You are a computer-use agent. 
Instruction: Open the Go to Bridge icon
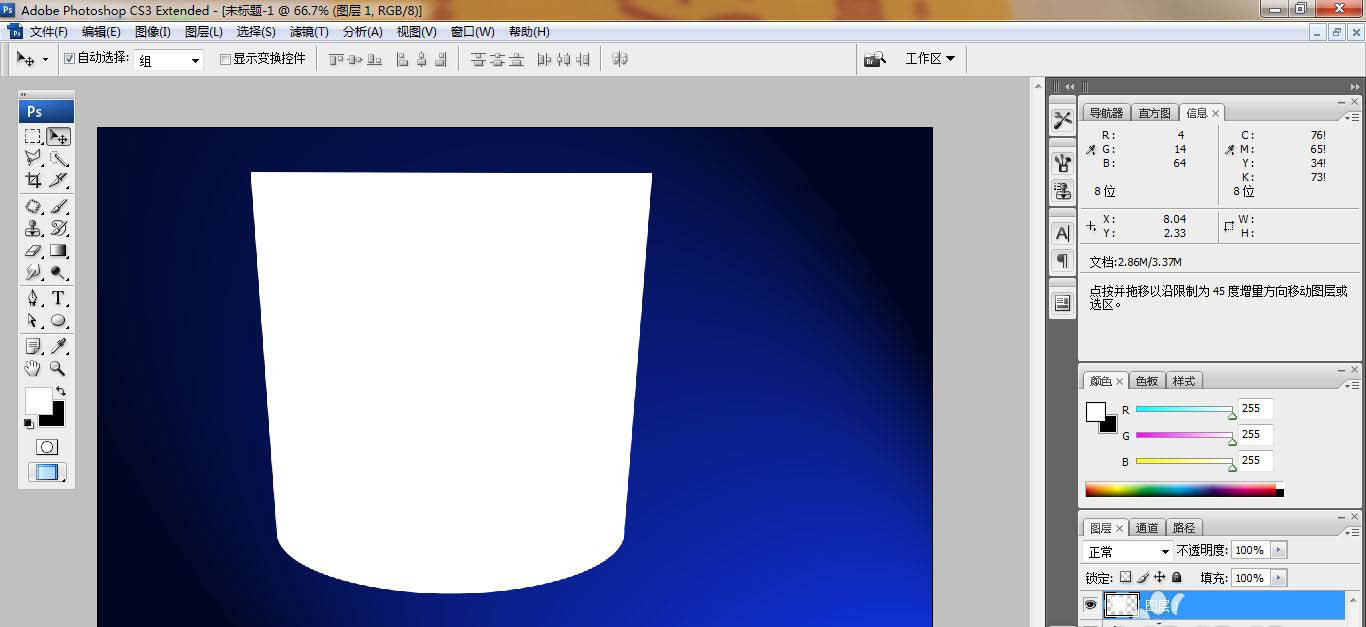[x=875, y=59]
